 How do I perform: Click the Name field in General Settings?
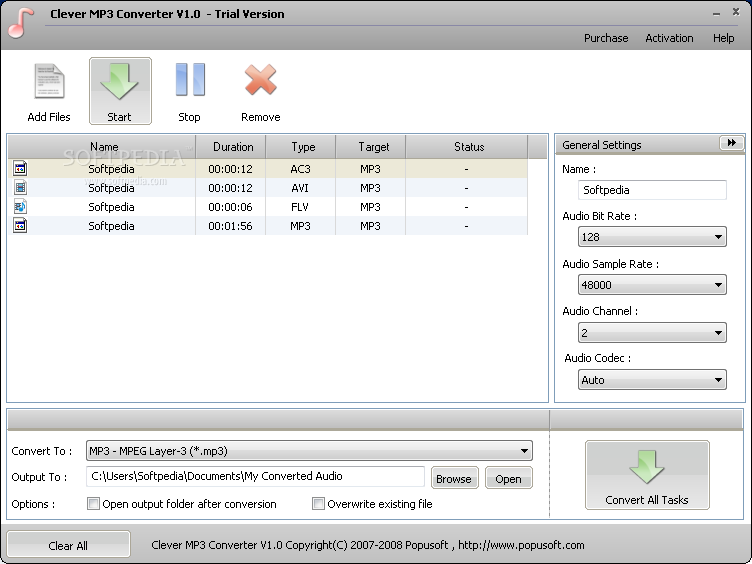point(652,190)
